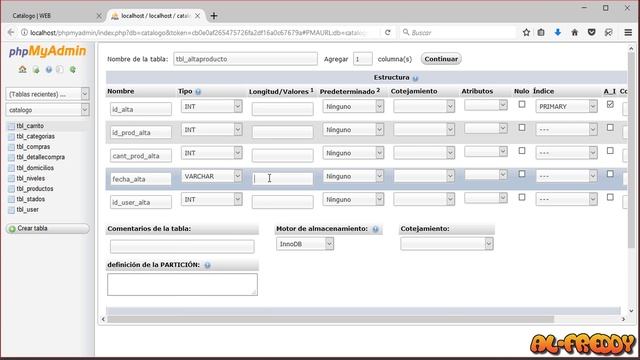Click the tbl_compras table icon
Viewport: 640px width, 360px height.
(11, 147)
